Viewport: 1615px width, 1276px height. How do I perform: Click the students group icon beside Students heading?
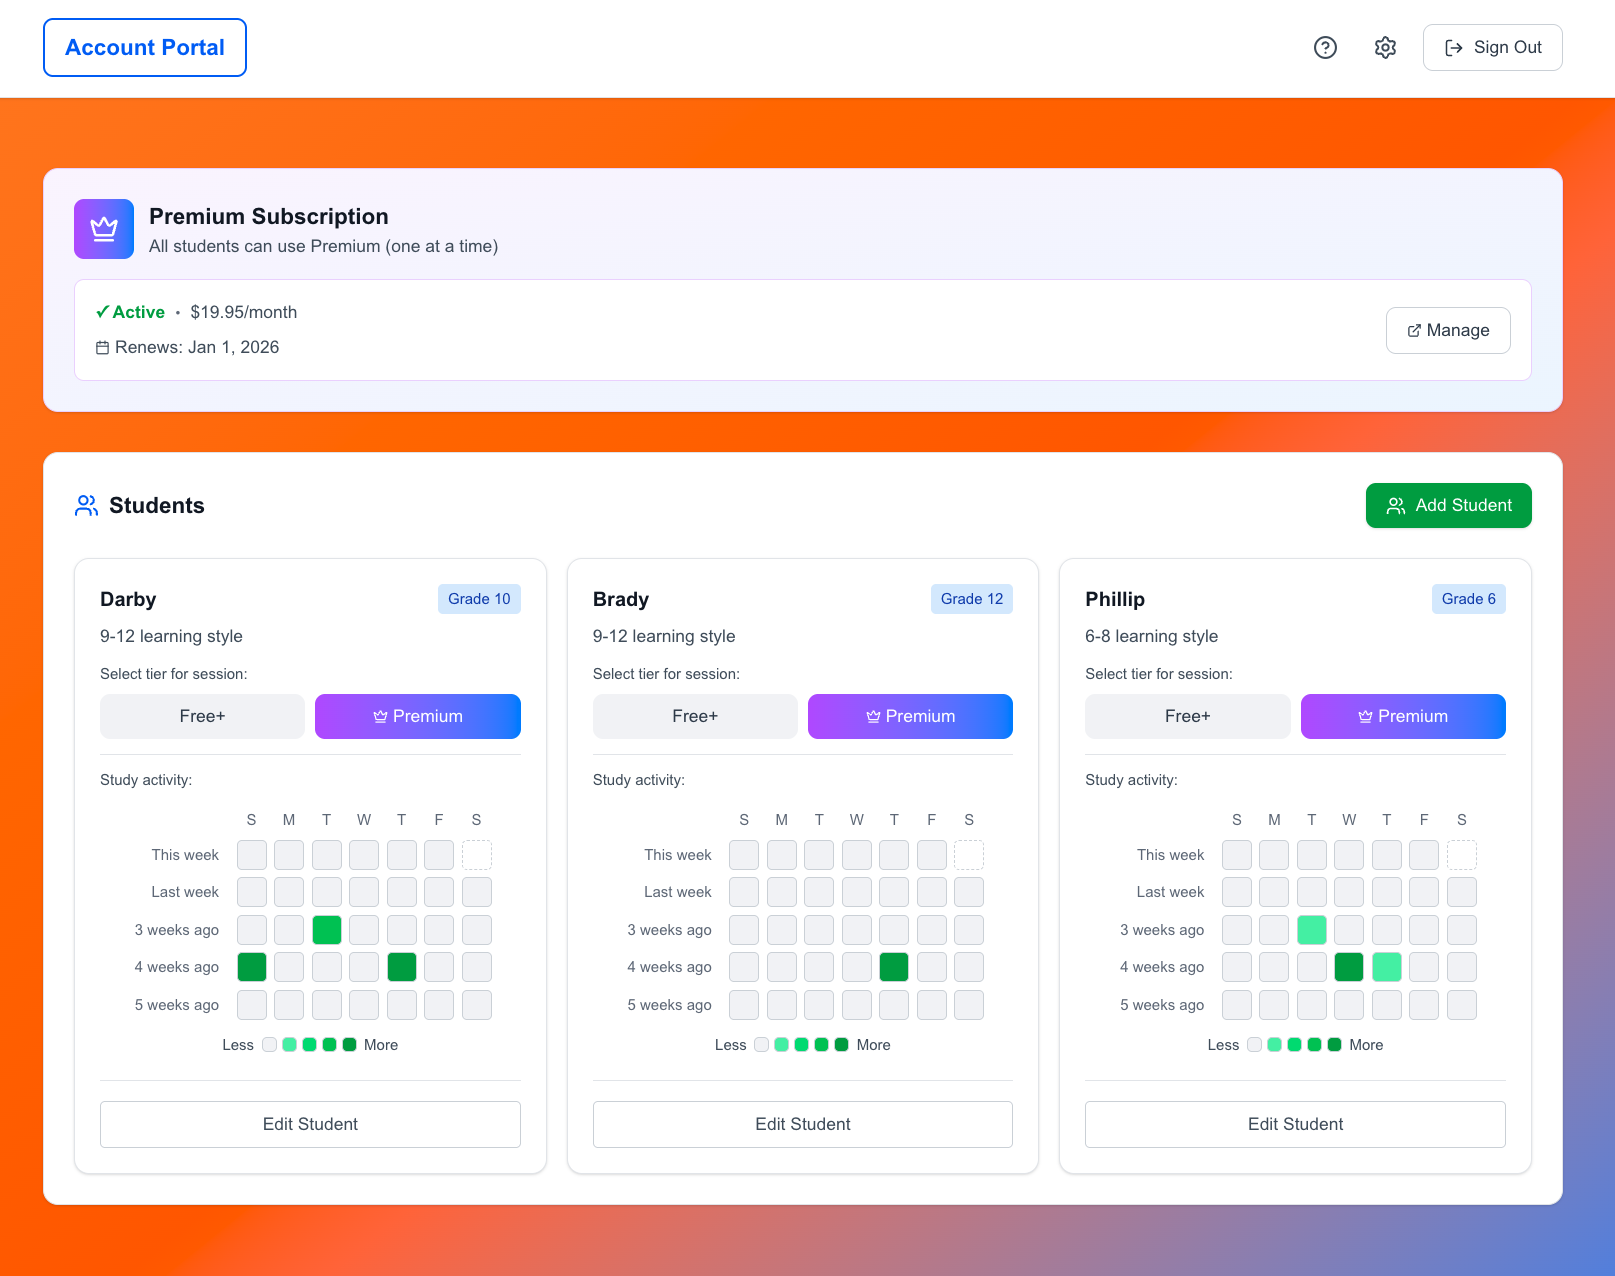86,505
